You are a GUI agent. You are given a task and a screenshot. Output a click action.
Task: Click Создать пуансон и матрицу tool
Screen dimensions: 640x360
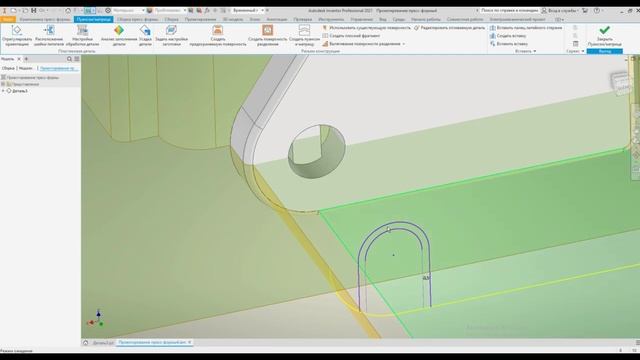(304, 35)
